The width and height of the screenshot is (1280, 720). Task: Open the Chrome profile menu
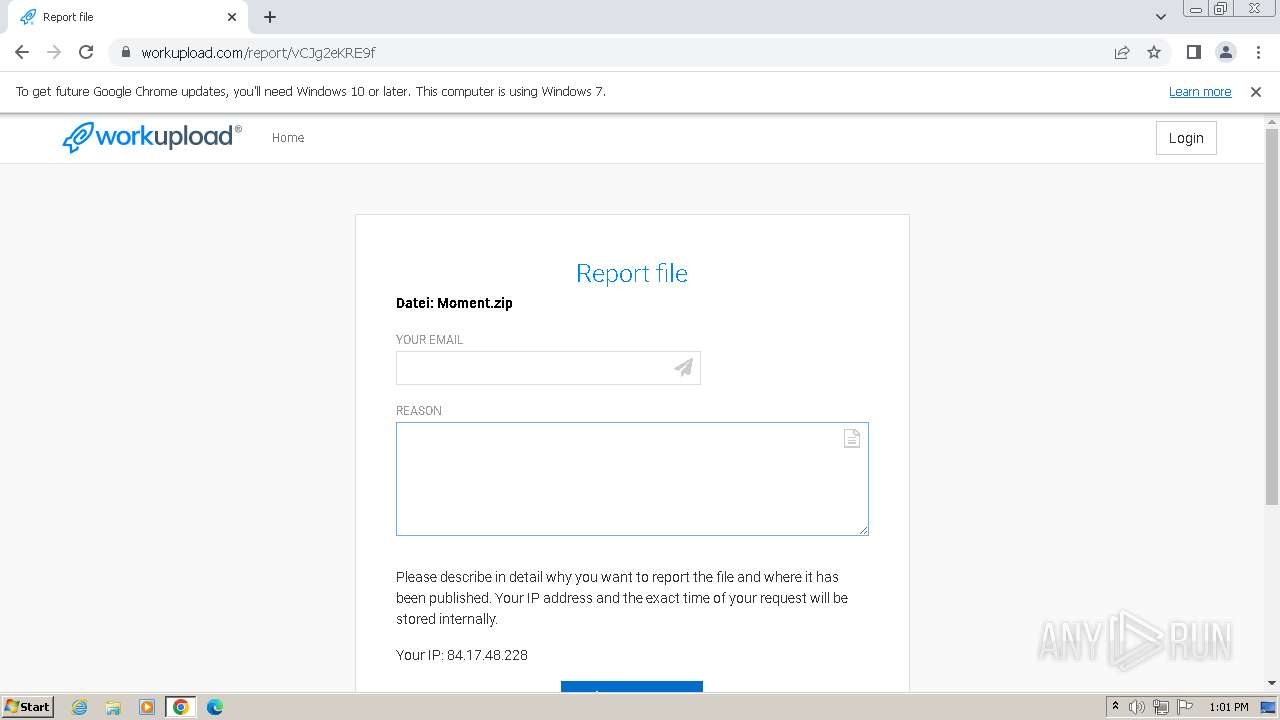click(1226, 52)
